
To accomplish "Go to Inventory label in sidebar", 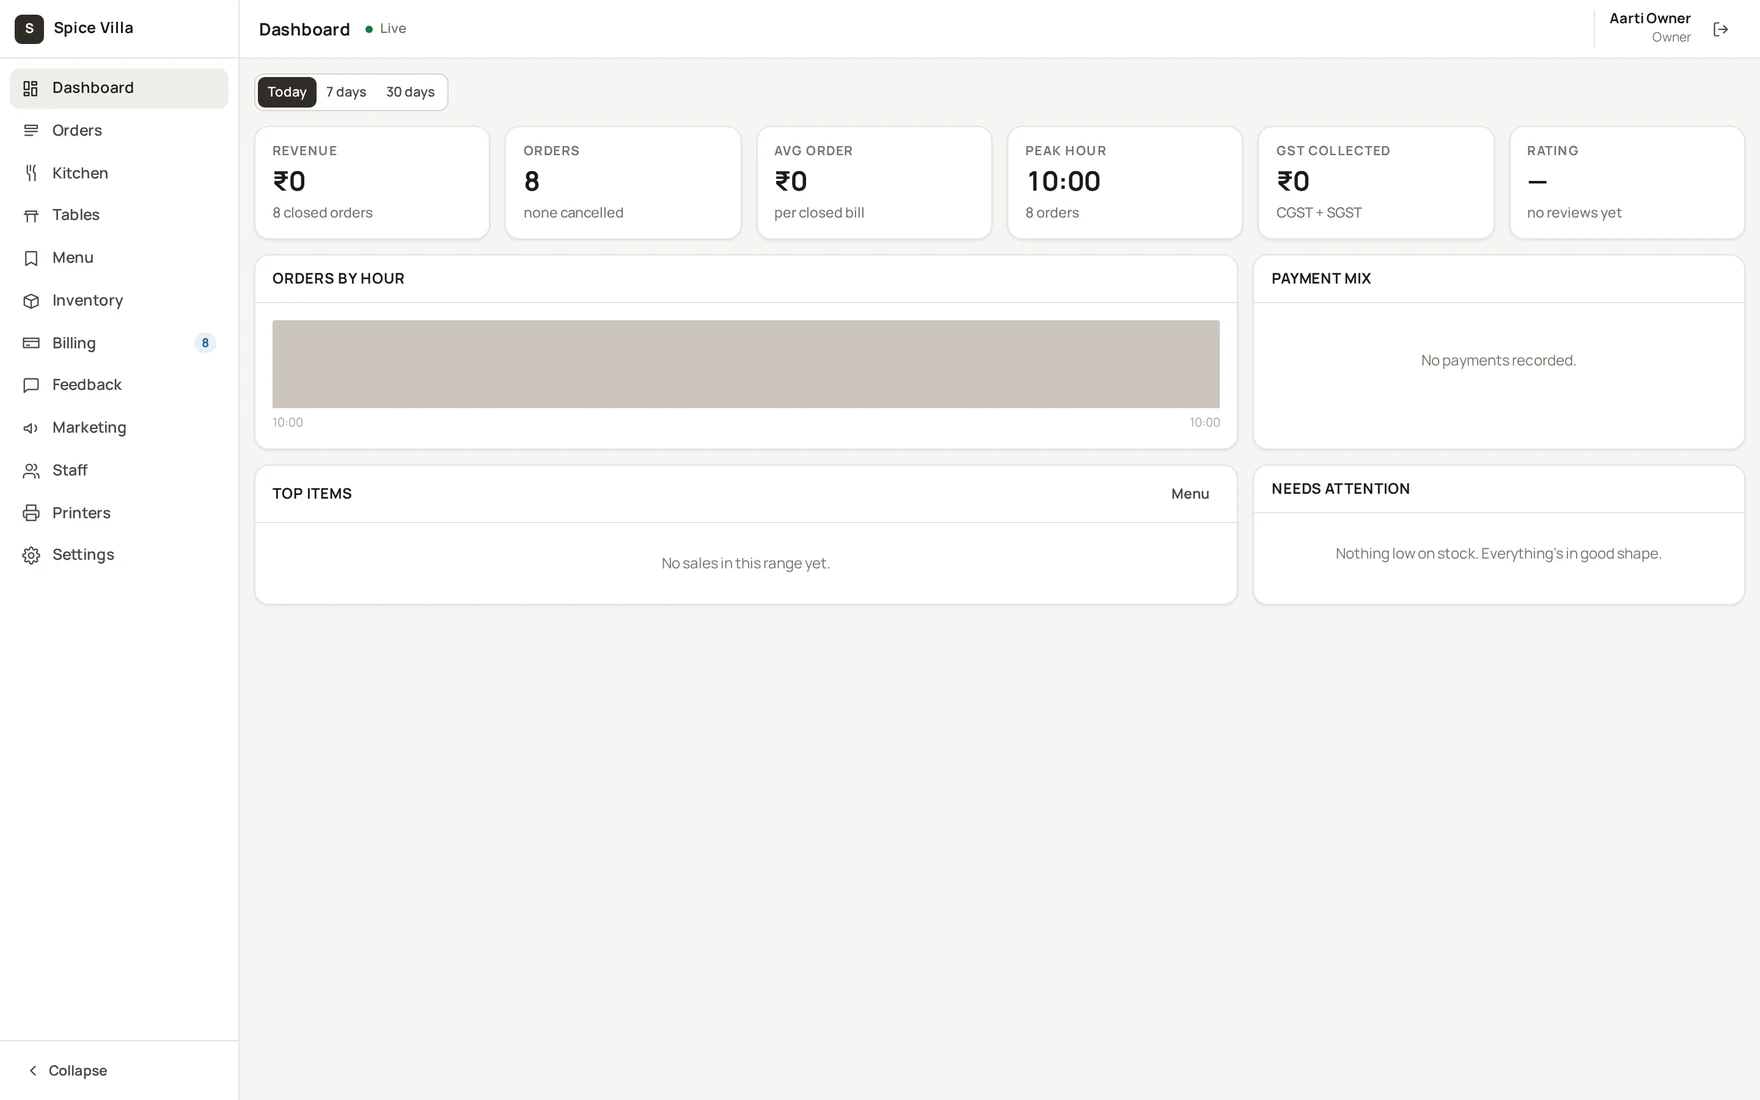I will click(x=88, y=301).
